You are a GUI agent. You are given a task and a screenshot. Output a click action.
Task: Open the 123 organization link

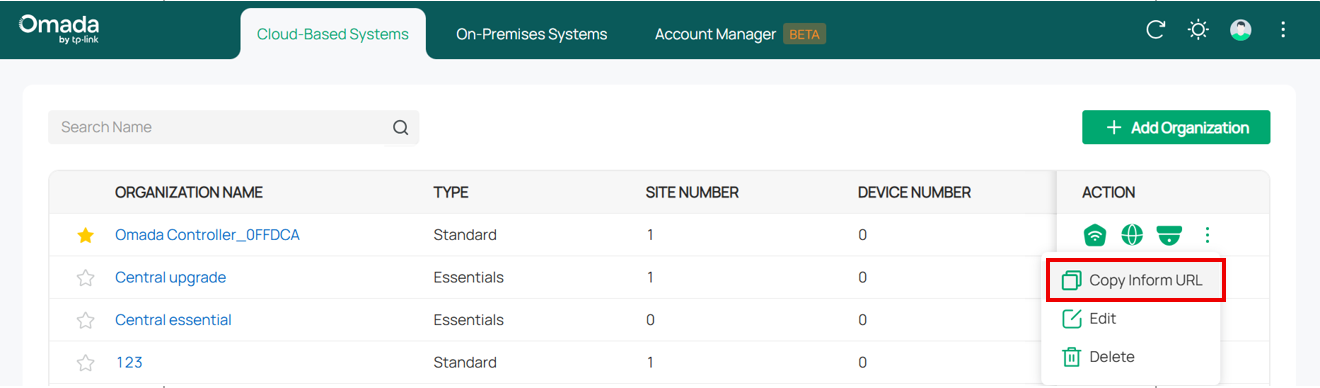coord(129,362)
